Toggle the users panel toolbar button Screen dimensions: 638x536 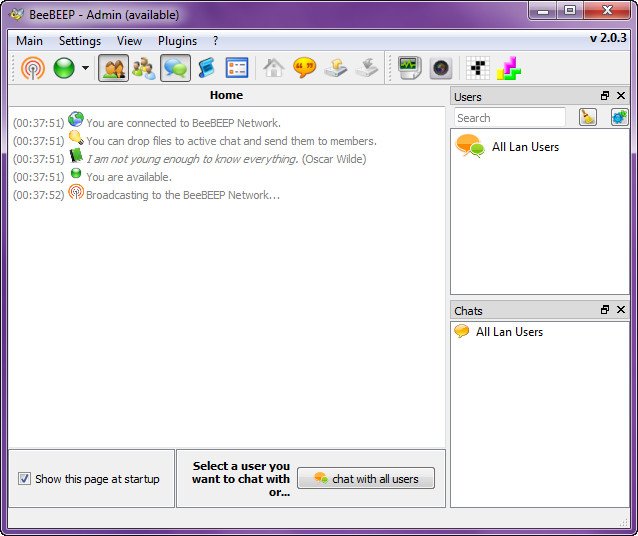pyautogui.click(x=114, y=68)
